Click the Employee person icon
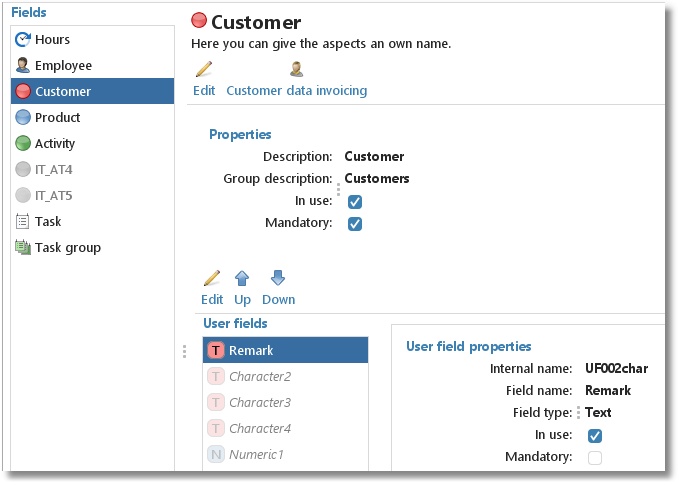 click(23, 65)
